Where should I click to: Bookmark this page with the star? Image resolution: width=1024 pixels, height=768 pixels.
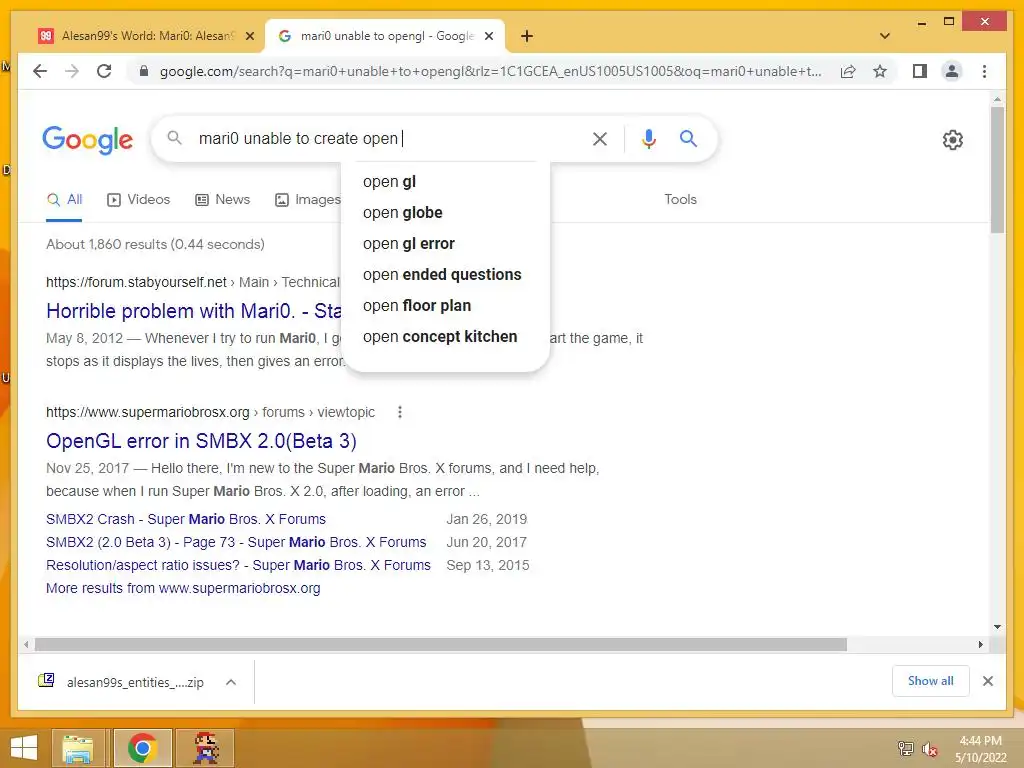pyautogui.click(x=880, y=71)
